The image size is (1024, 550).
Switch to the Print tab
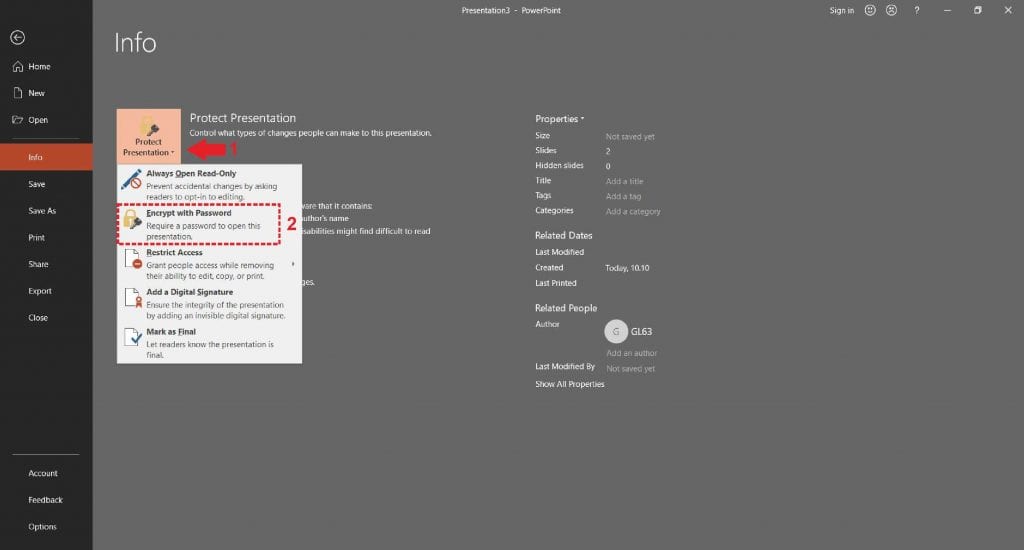point(46,238)
